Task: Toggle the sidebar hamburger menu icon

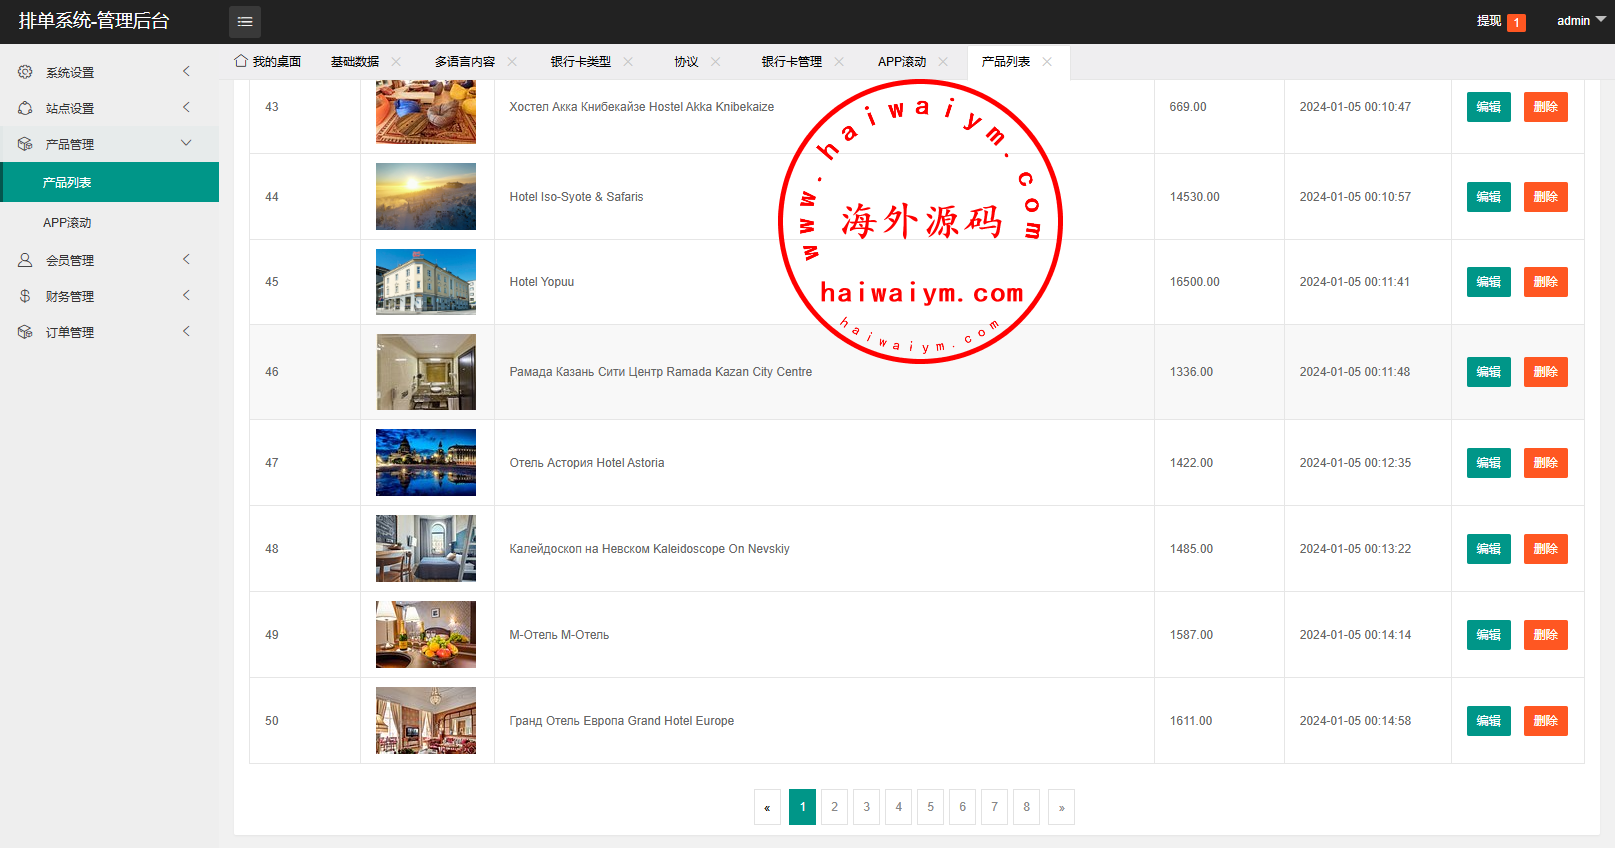Action: point(245,22)
